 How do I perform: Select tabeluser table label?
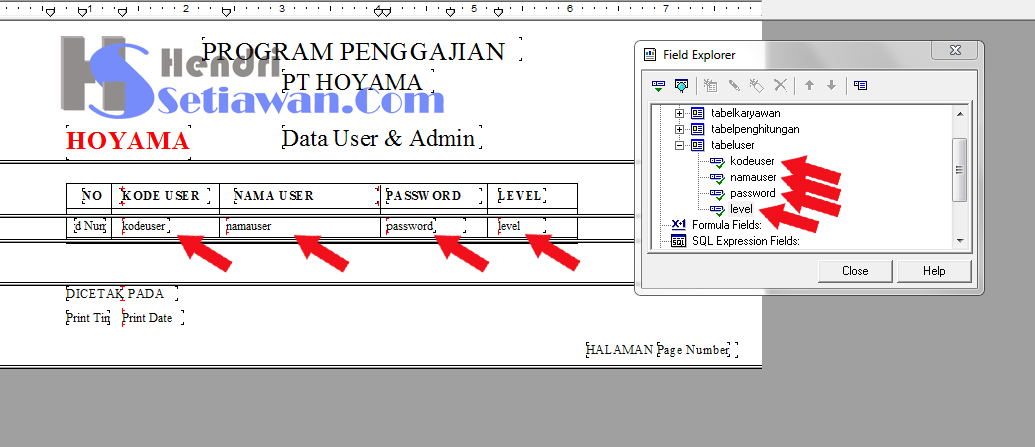click(732, 145)
